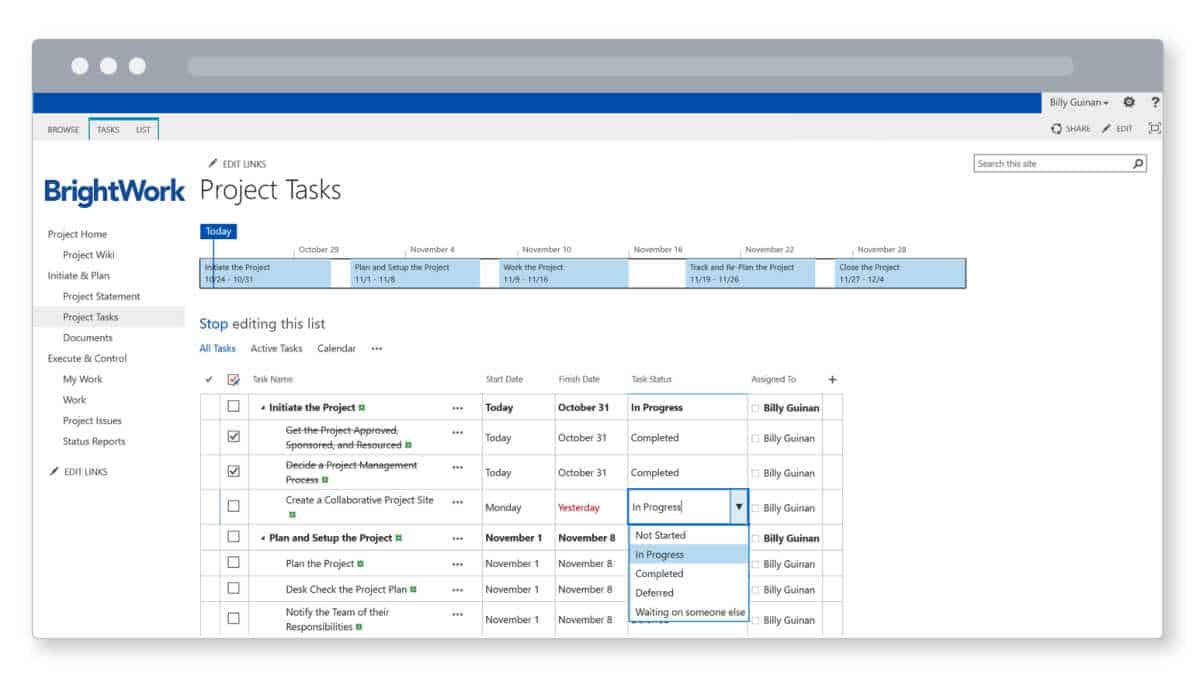1200x678 pixels.
Task: Open ellipsis menu for Plan the Project
Action: [457, 564]
